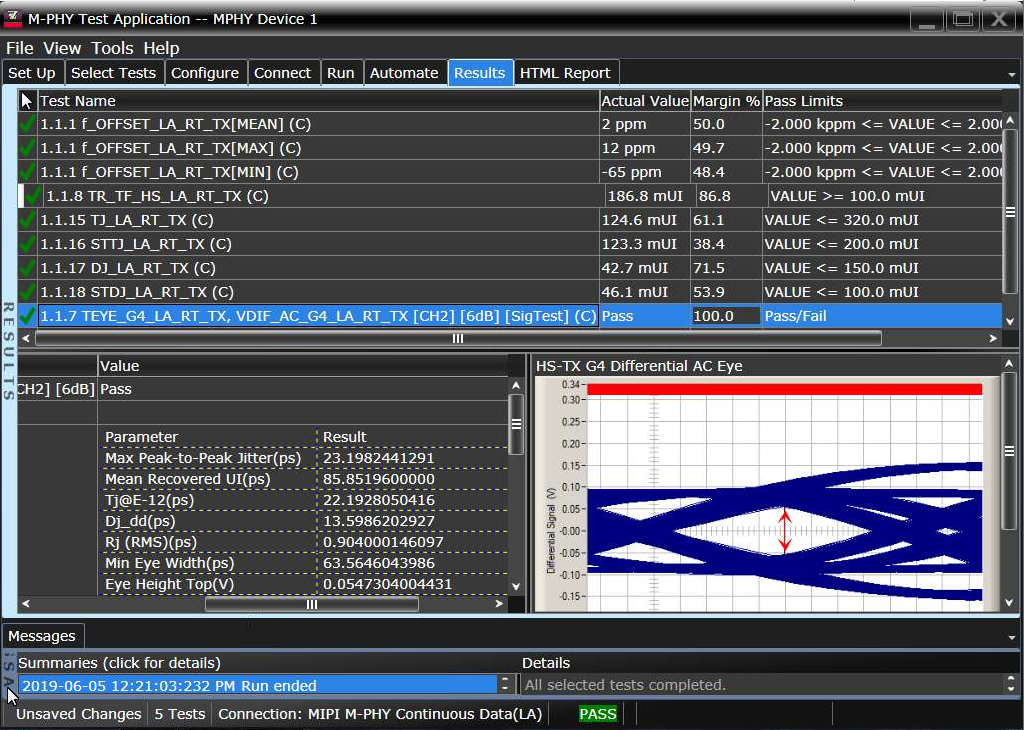Screen dimensions: 1024x730
Task: Click the M-PHY application icon in title bar
Action: [x=13, y=19]
